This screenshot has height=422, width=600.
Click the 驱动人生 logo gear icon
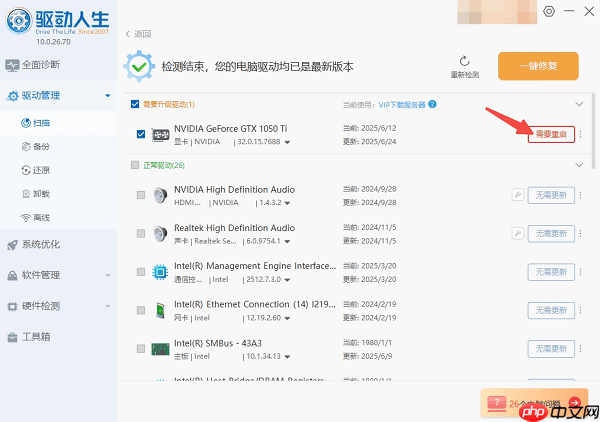click(x=18, y=20)
